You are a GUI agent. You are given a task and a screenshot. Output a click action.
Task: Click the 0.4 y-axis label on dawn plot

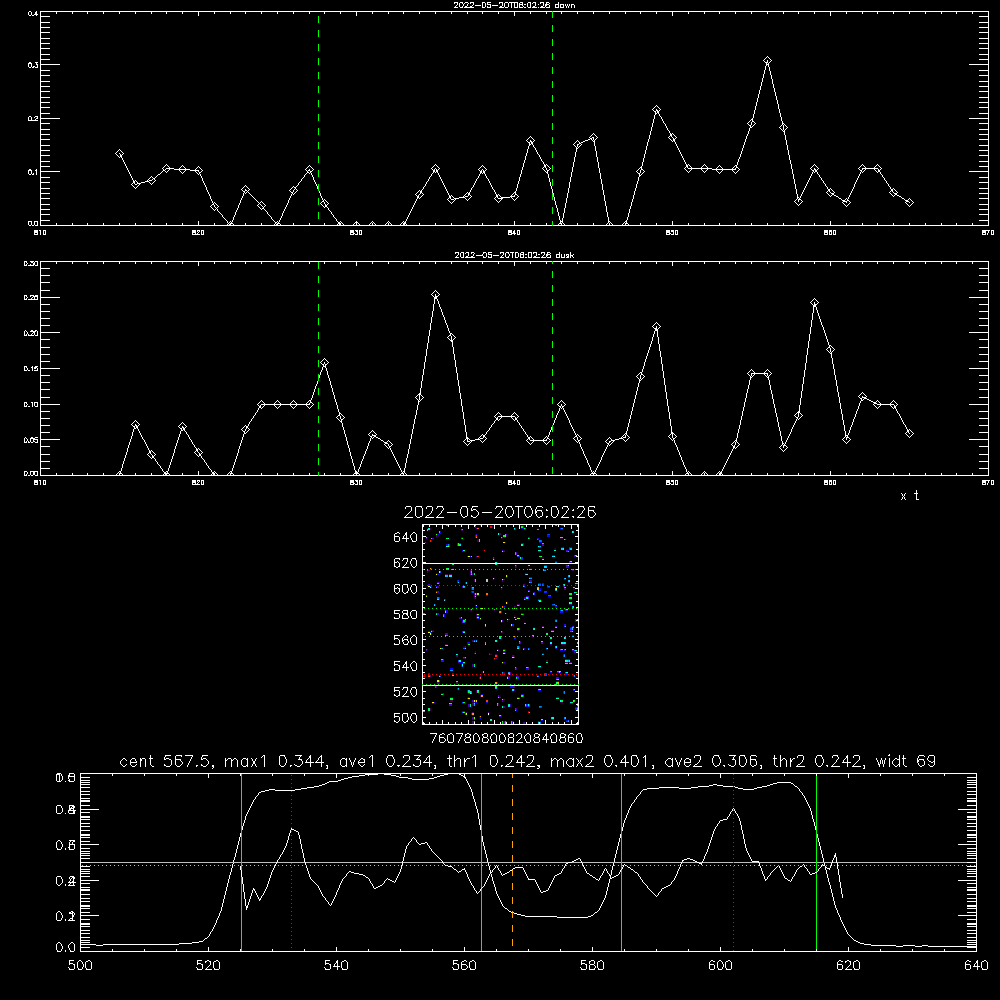point(33,13)
